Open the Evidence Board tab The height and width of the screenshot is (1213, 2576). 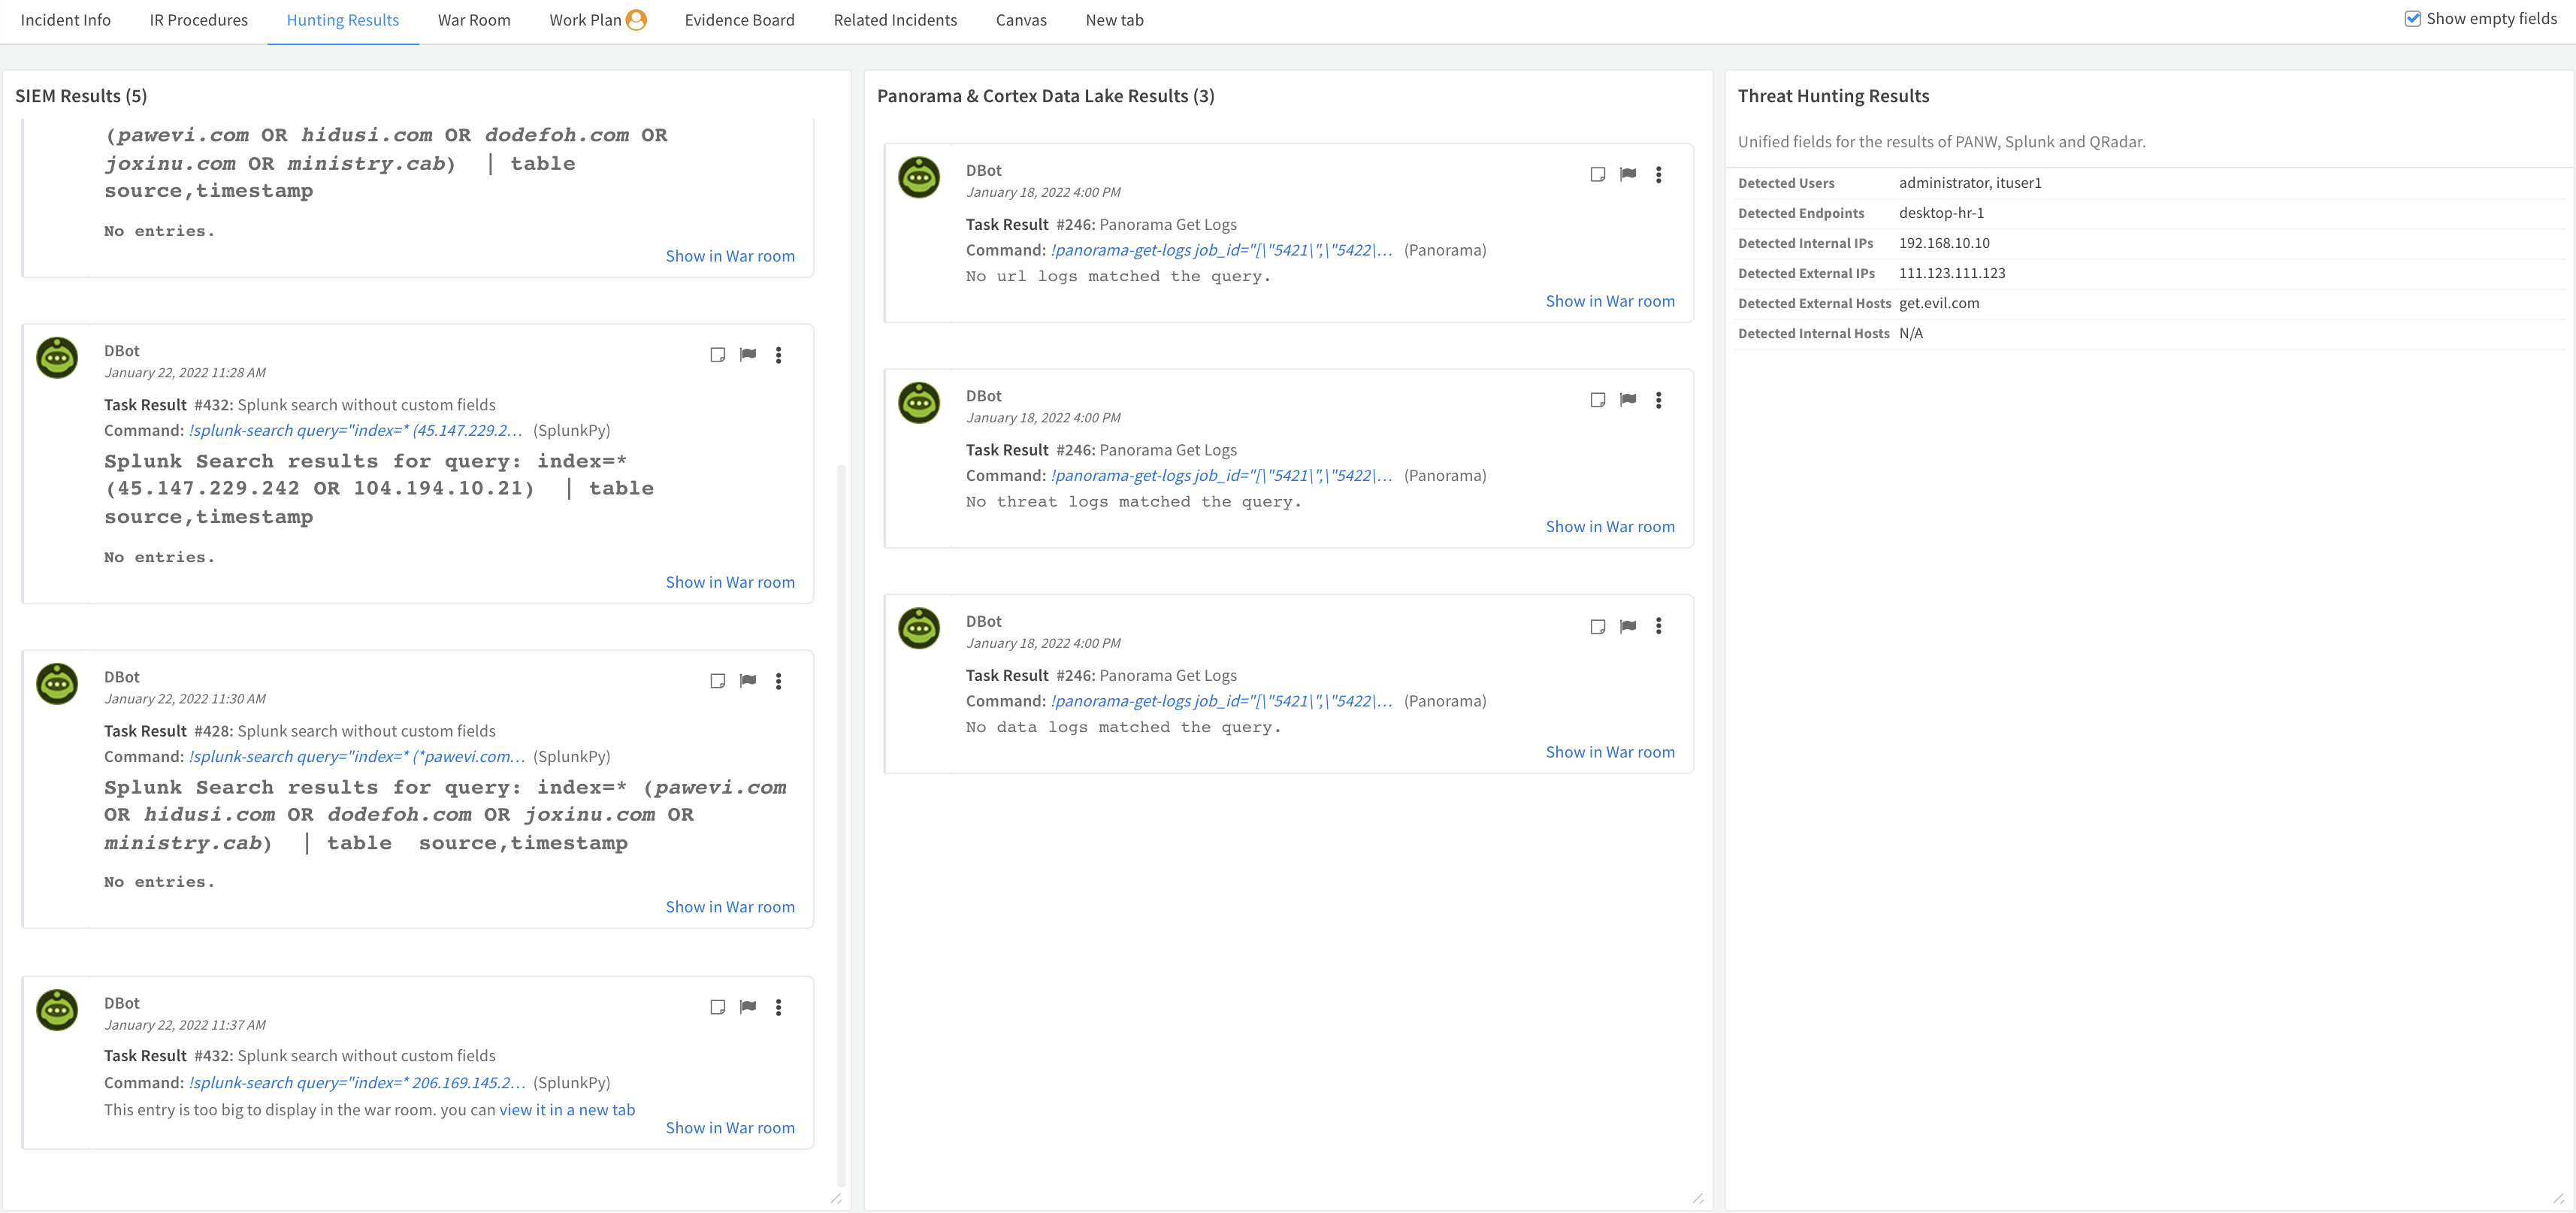(739, 20)
